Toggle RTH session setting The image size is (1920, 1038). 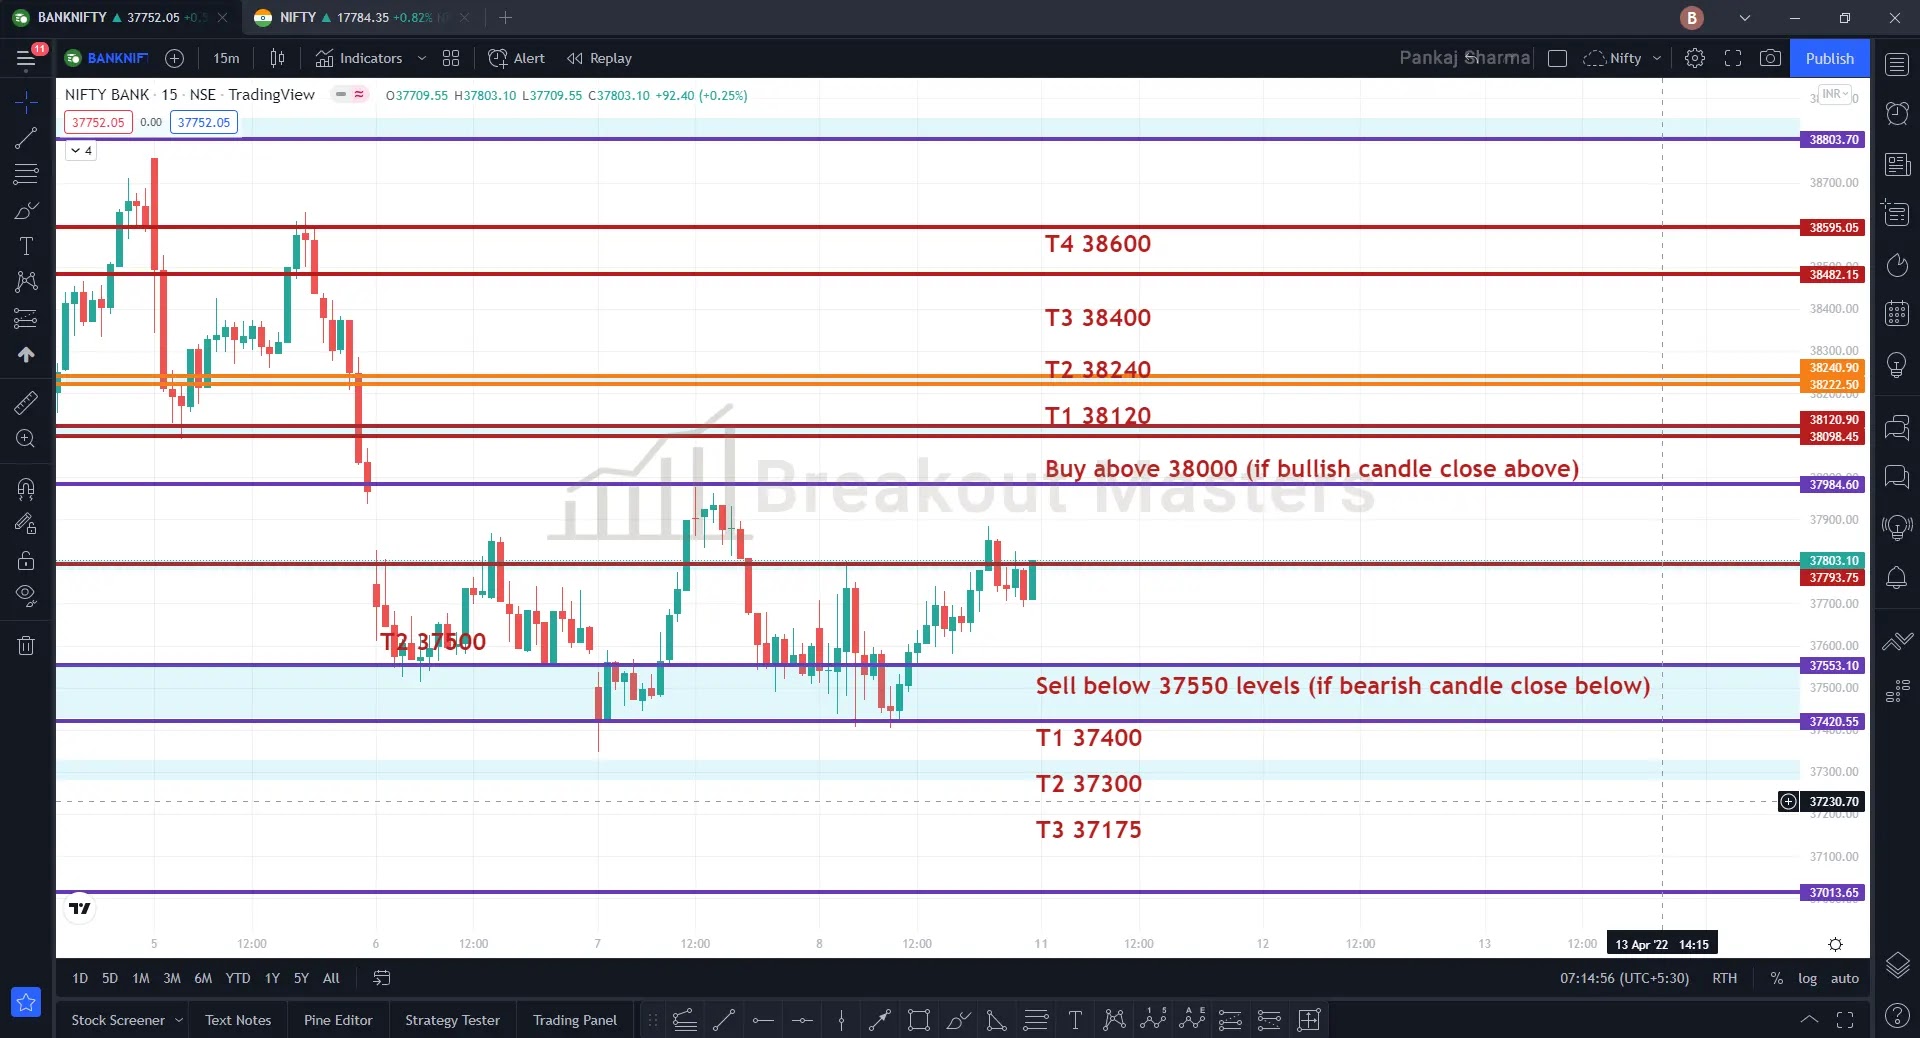coord(1724,978)
